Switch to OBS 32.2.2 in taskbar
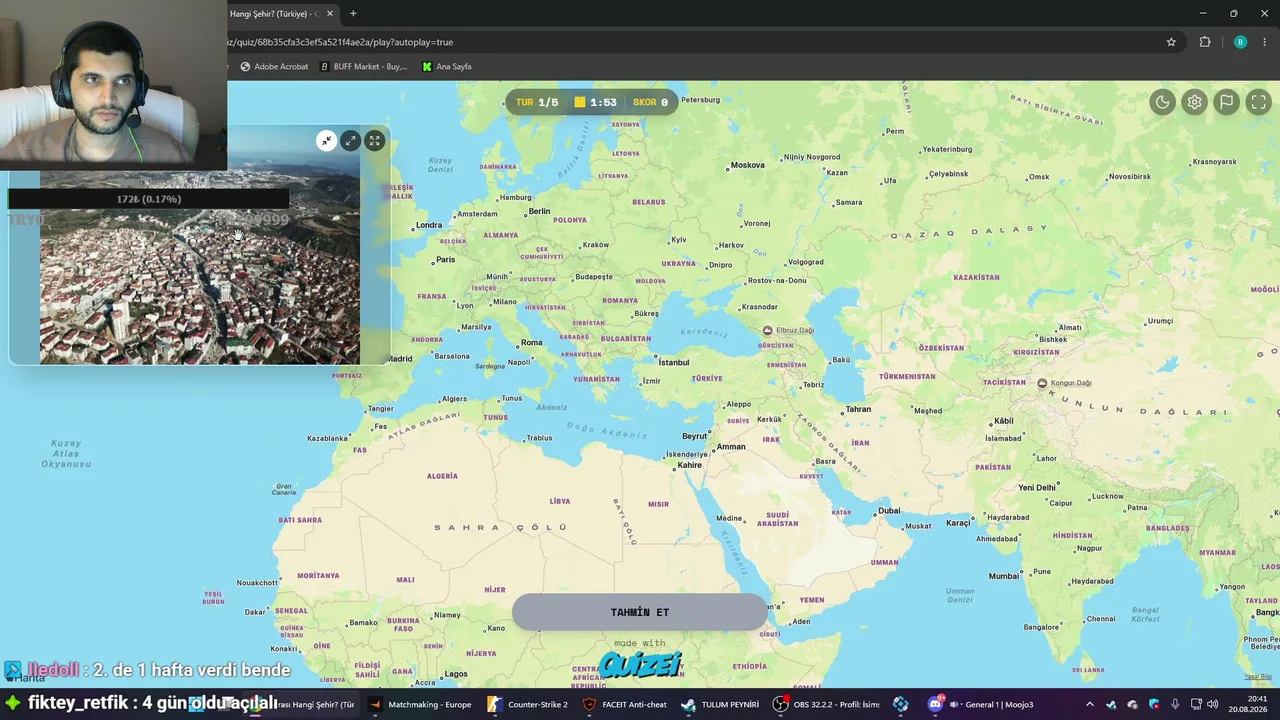The width and height of the screenshot is (1280, 720). pyautogui.click(x=827, y=704)
